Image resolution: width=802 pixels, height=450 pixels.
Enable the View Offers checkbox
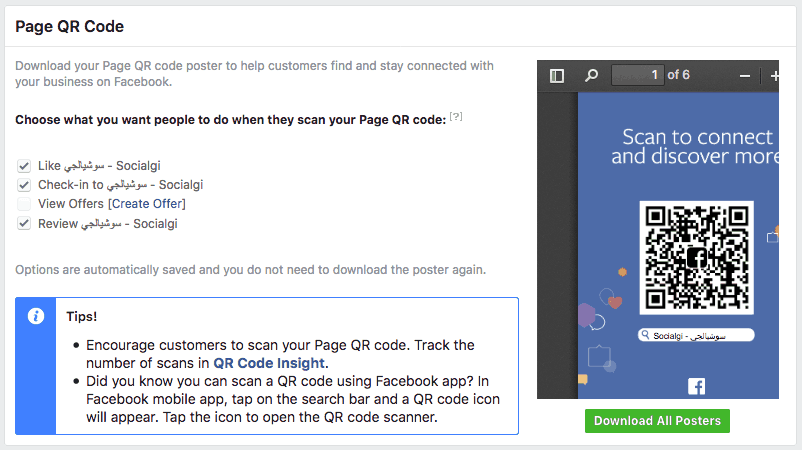[x=24, y=204]
